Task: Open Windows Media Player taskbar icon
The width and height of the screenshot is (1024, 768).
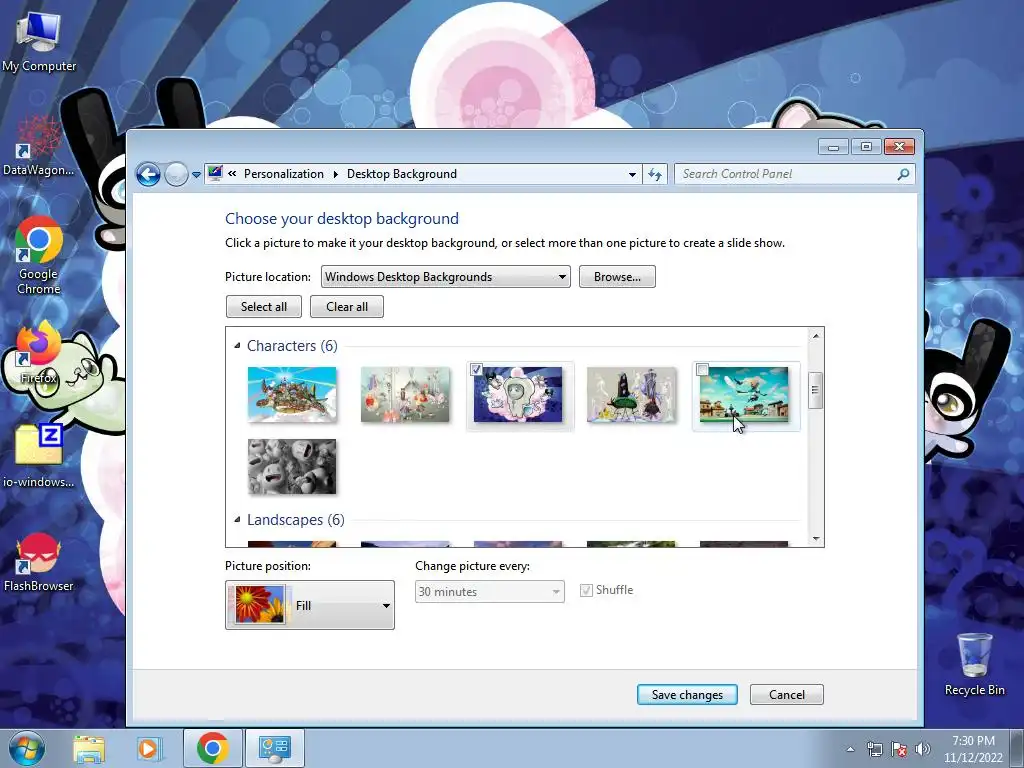Action: (x=148, y=748)
